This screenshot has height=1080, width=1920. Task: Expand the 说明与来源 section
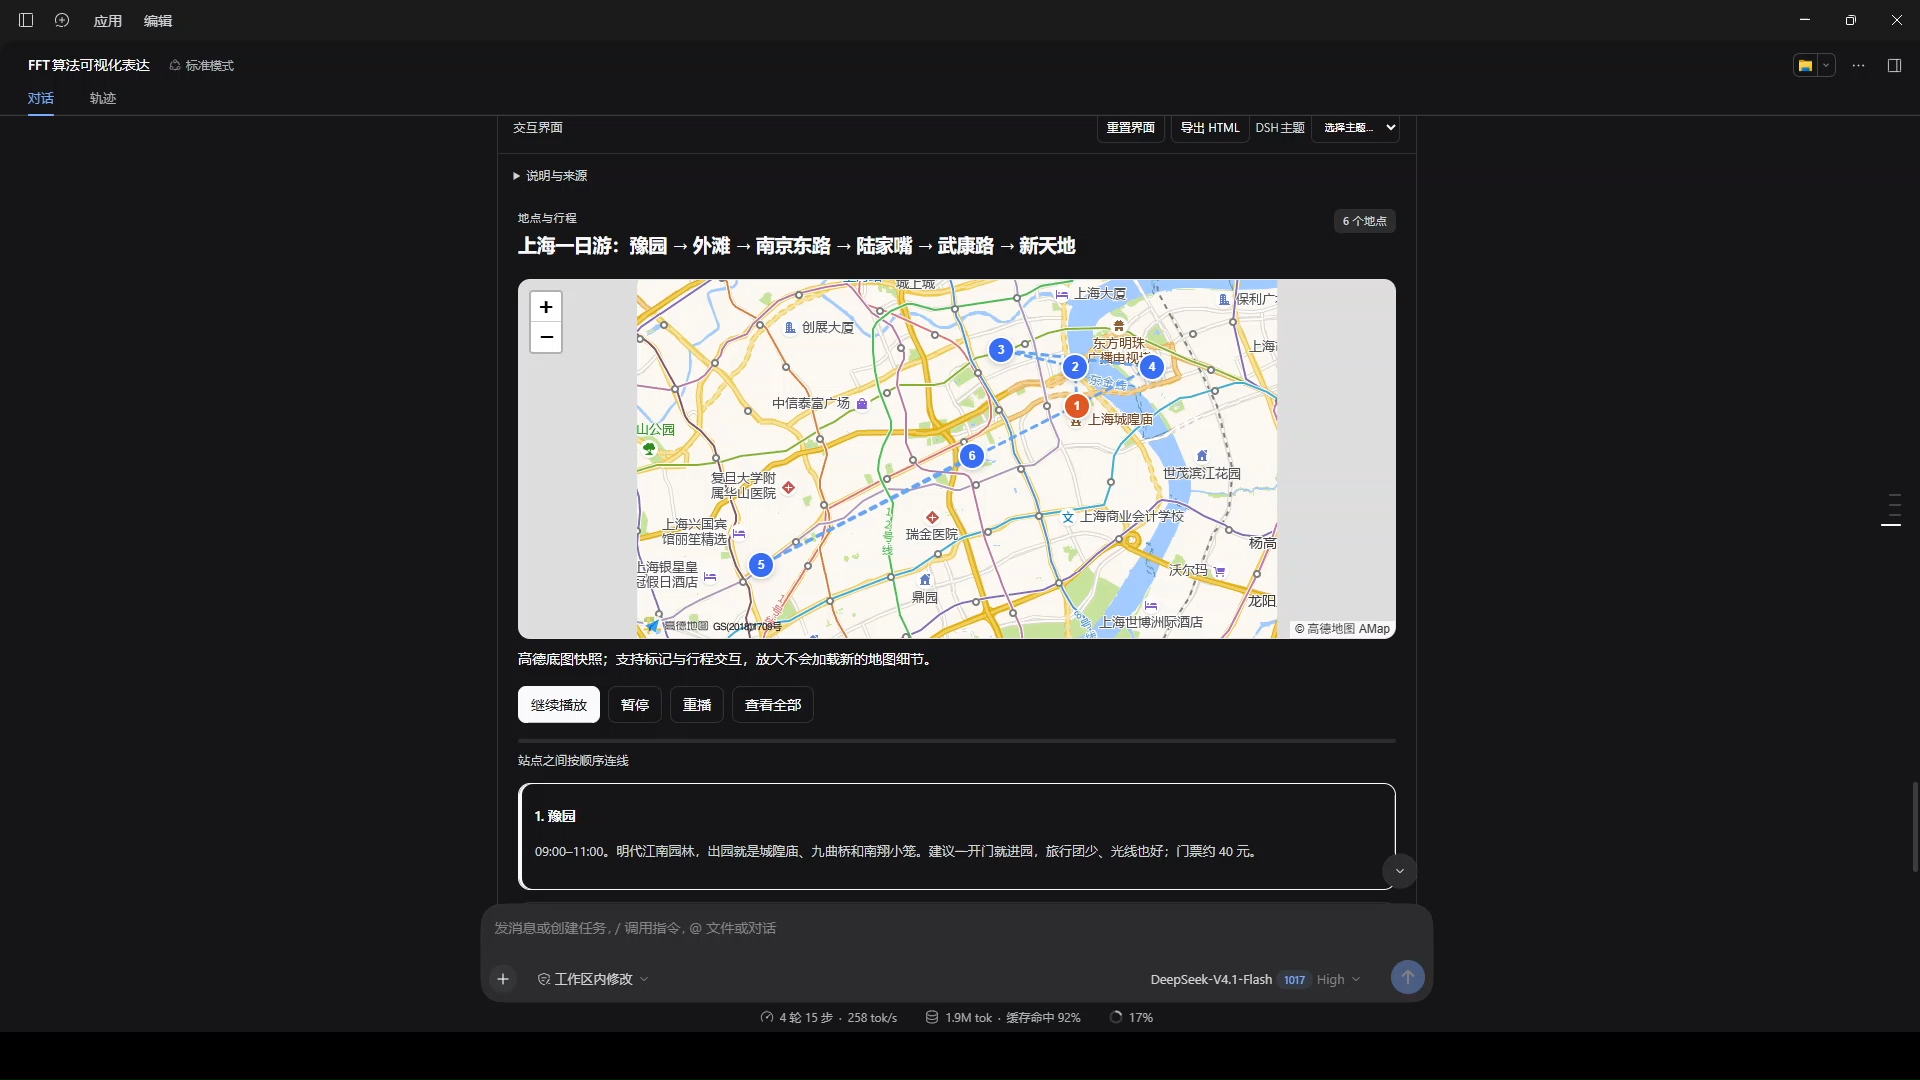pos(550,176)
